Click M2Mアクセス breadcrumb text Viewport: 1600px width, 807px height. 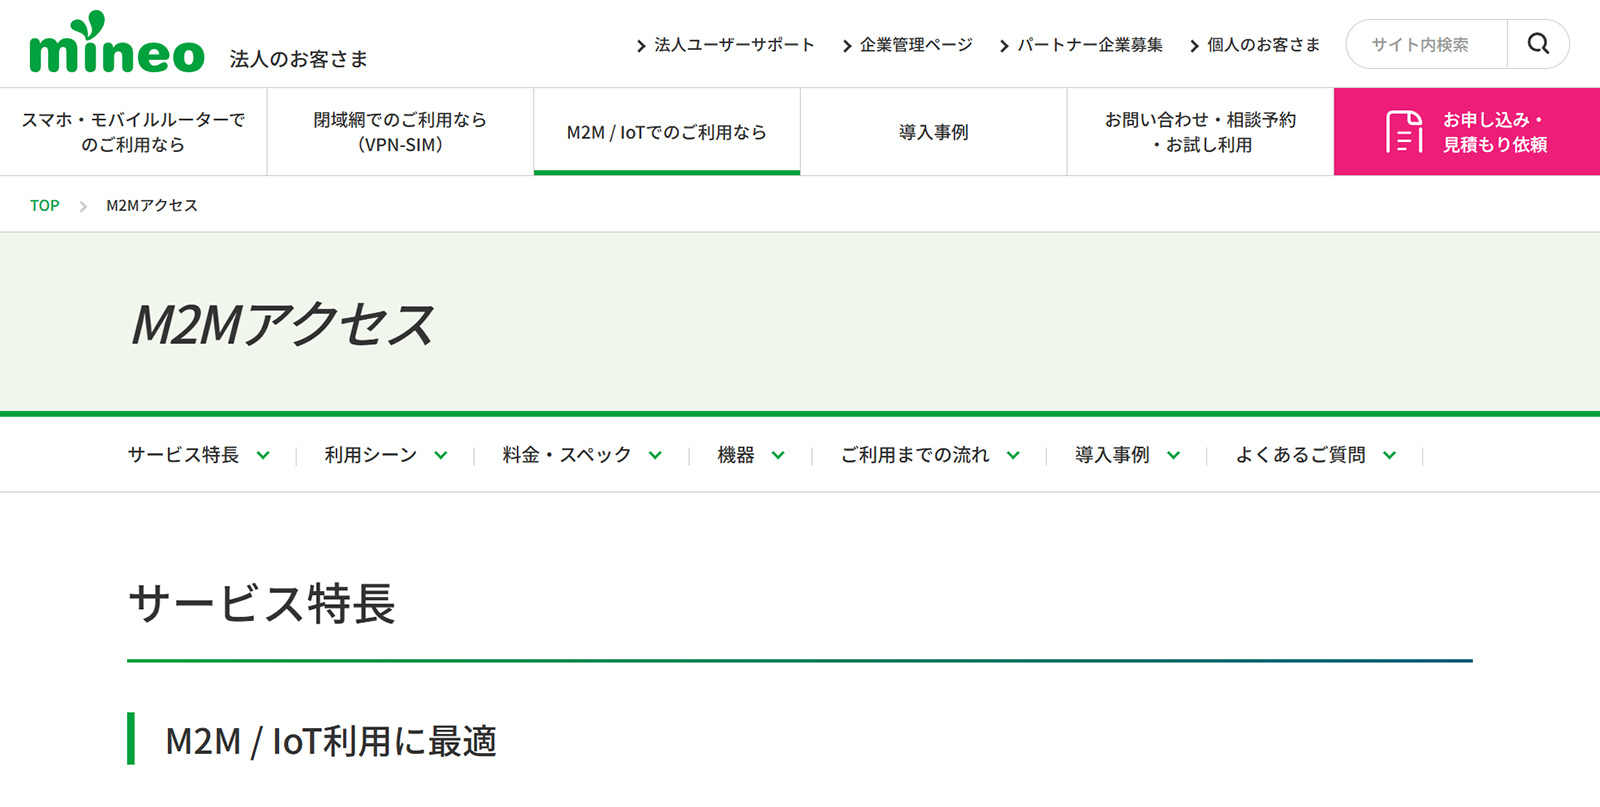[x=152, y=205]
